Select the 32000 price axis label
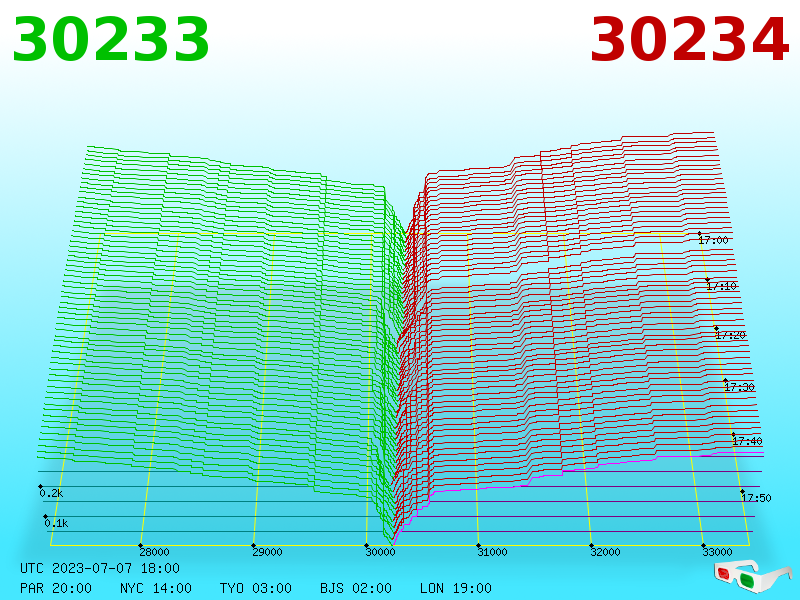Viewport: 800px width, 600px height. [x=605, y=552]
